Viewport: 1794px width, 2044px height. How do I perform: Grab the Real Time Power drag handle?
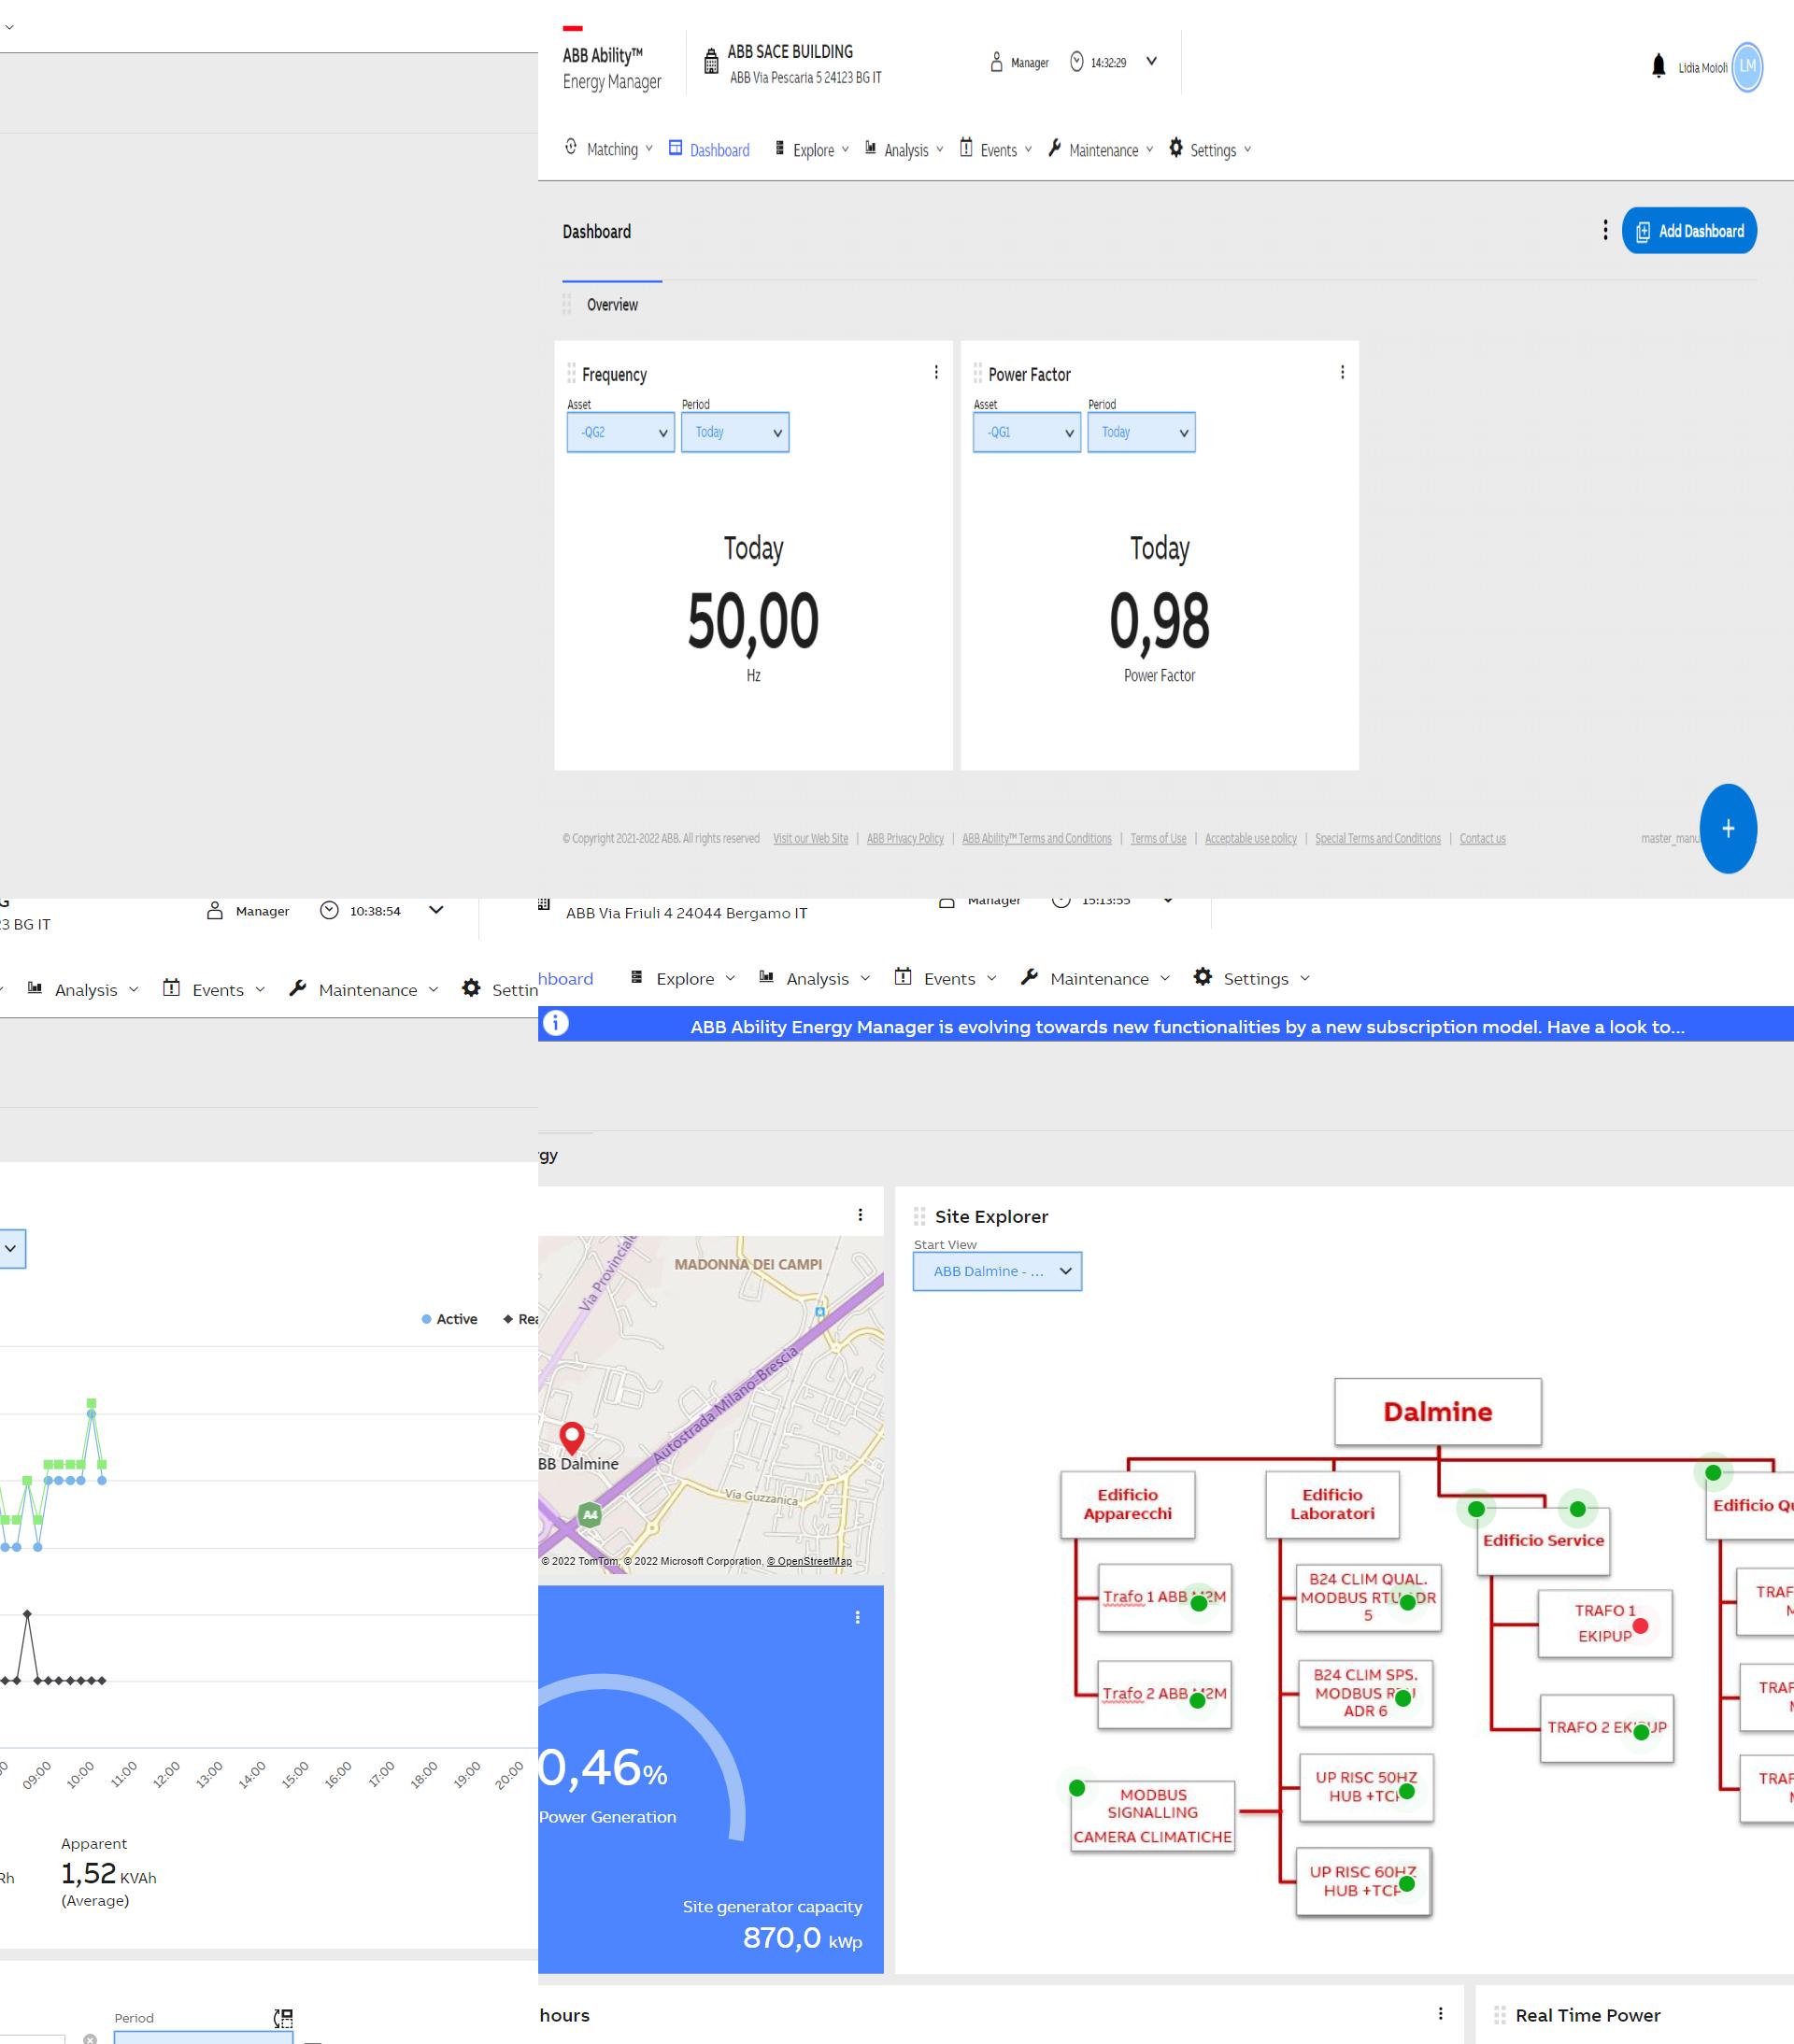[x=1499, y=2015]
